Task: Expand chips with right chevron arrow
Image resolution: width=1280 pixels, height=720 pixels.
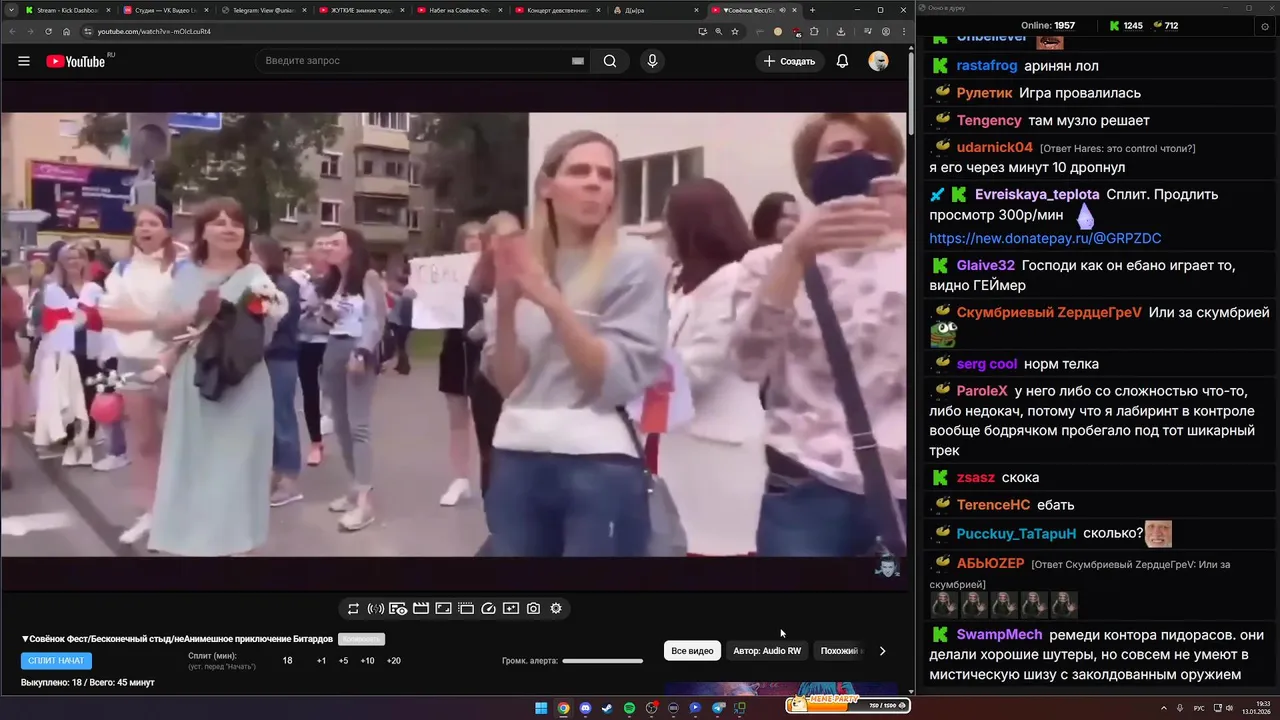Action: [x=882, y=651]
